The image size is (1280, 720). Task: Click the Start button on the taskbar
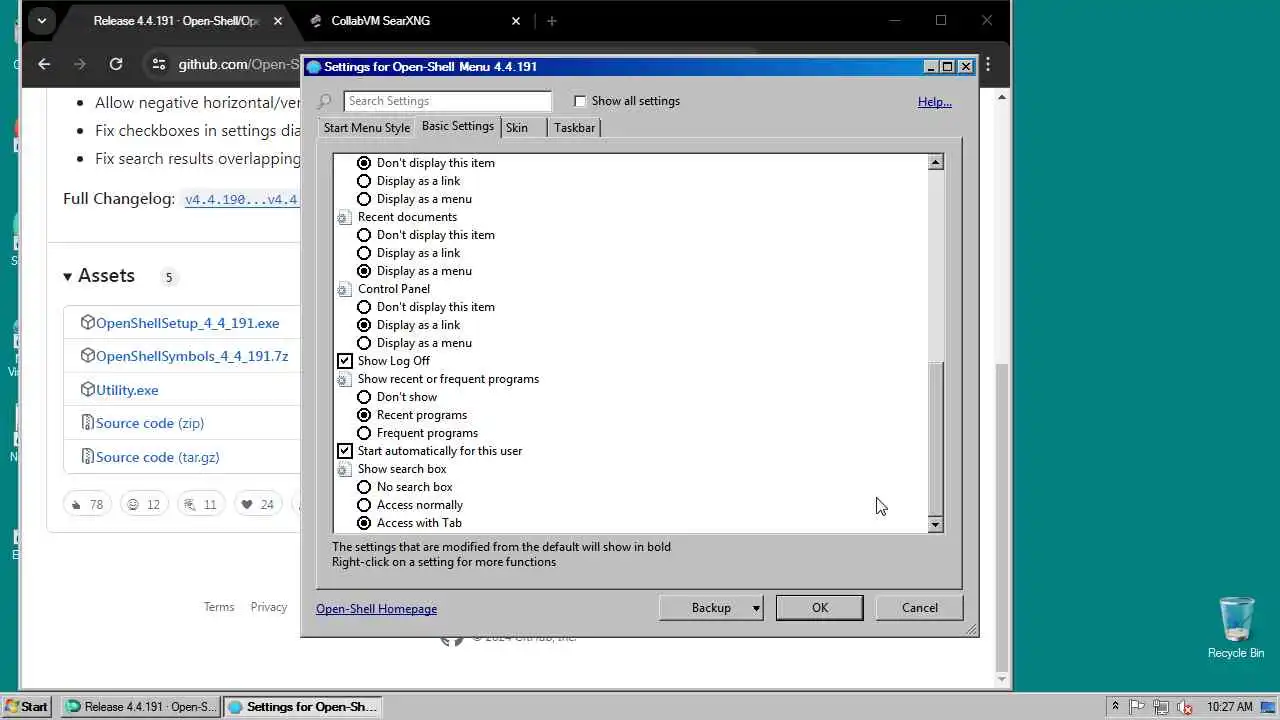[x=27, y=706]
